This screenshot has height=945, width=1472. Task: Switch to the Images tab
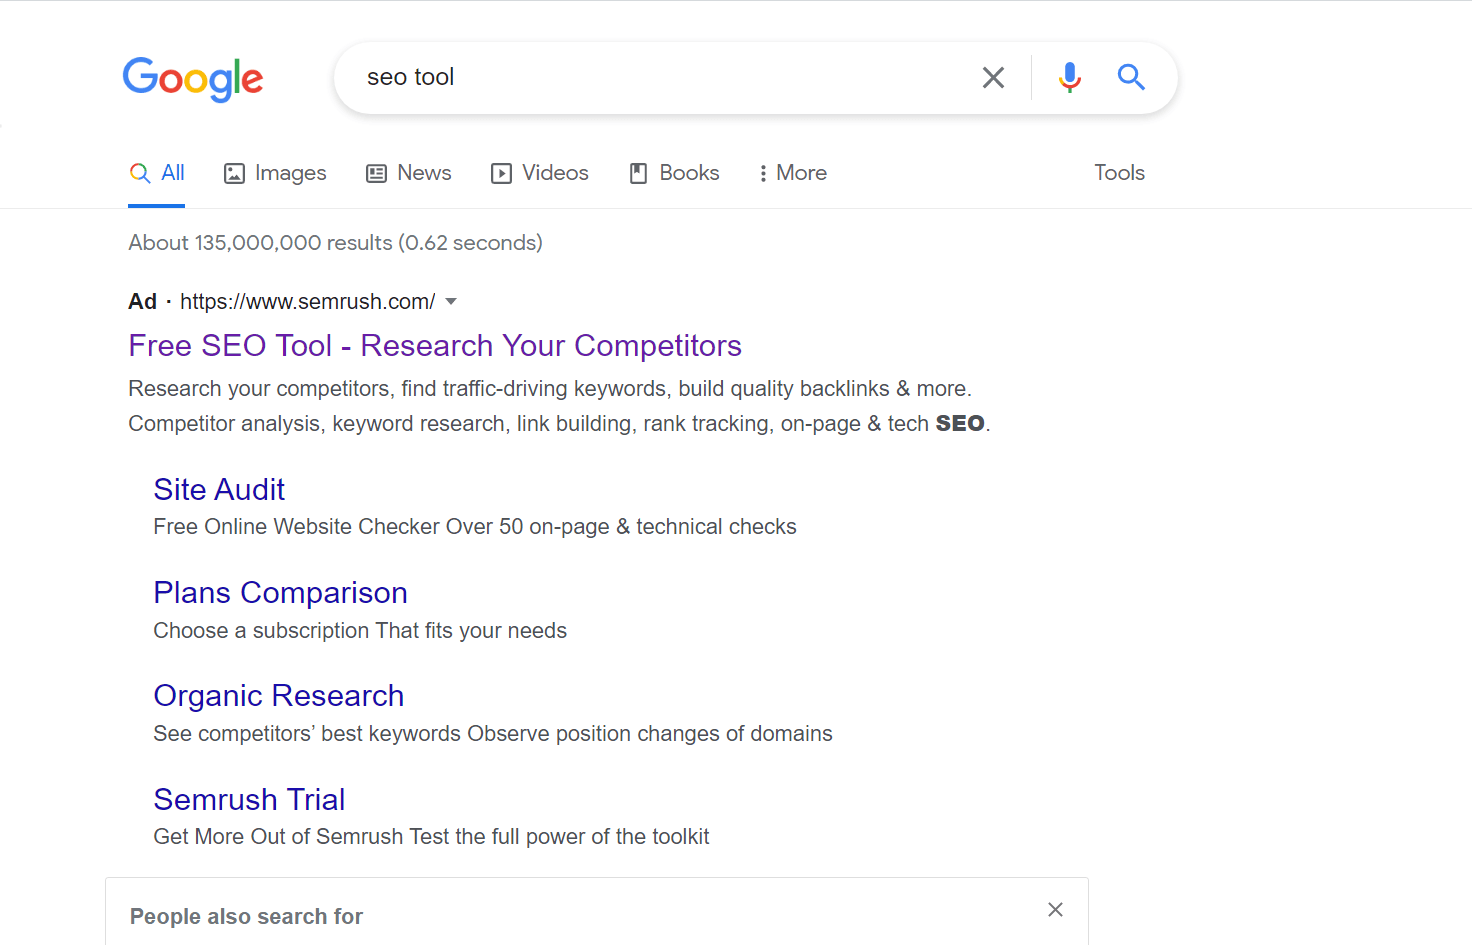(x=275, y=173)
